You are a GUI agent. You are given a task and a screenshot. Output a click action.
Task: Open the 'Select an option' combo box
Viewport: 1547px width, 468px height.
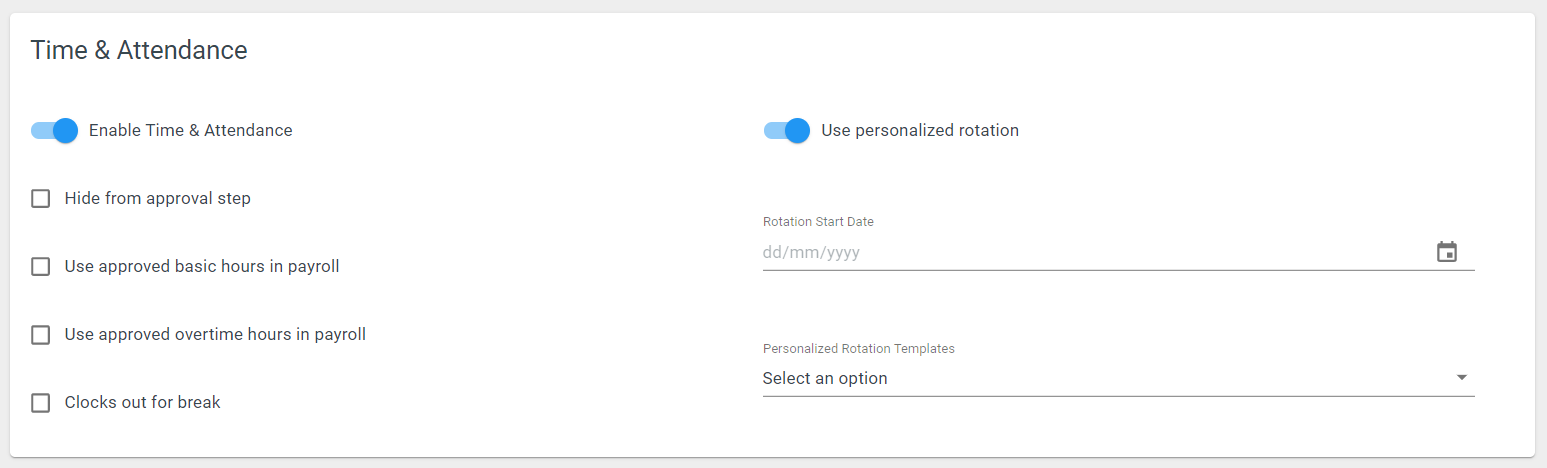point(1118,378)
